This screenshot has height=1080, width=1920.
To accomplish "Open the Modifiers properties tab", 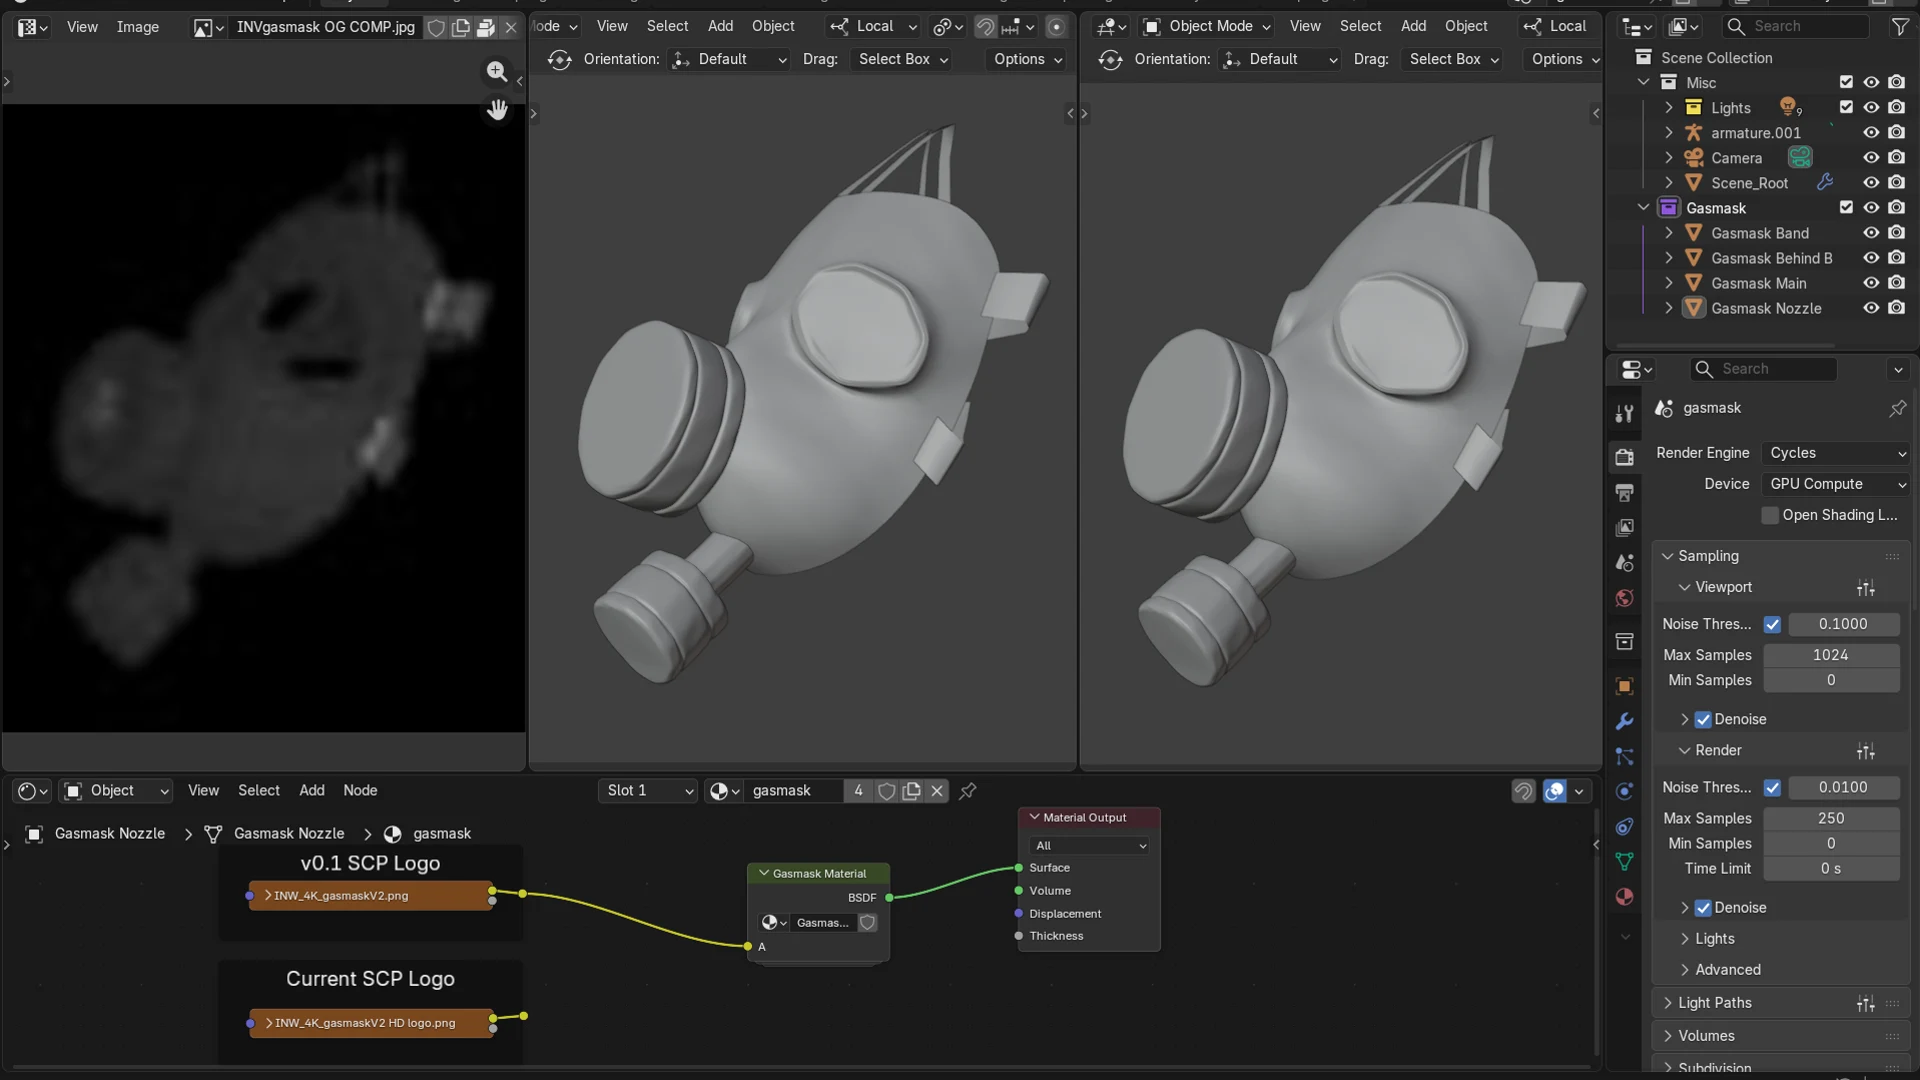I will [1624, 721].
